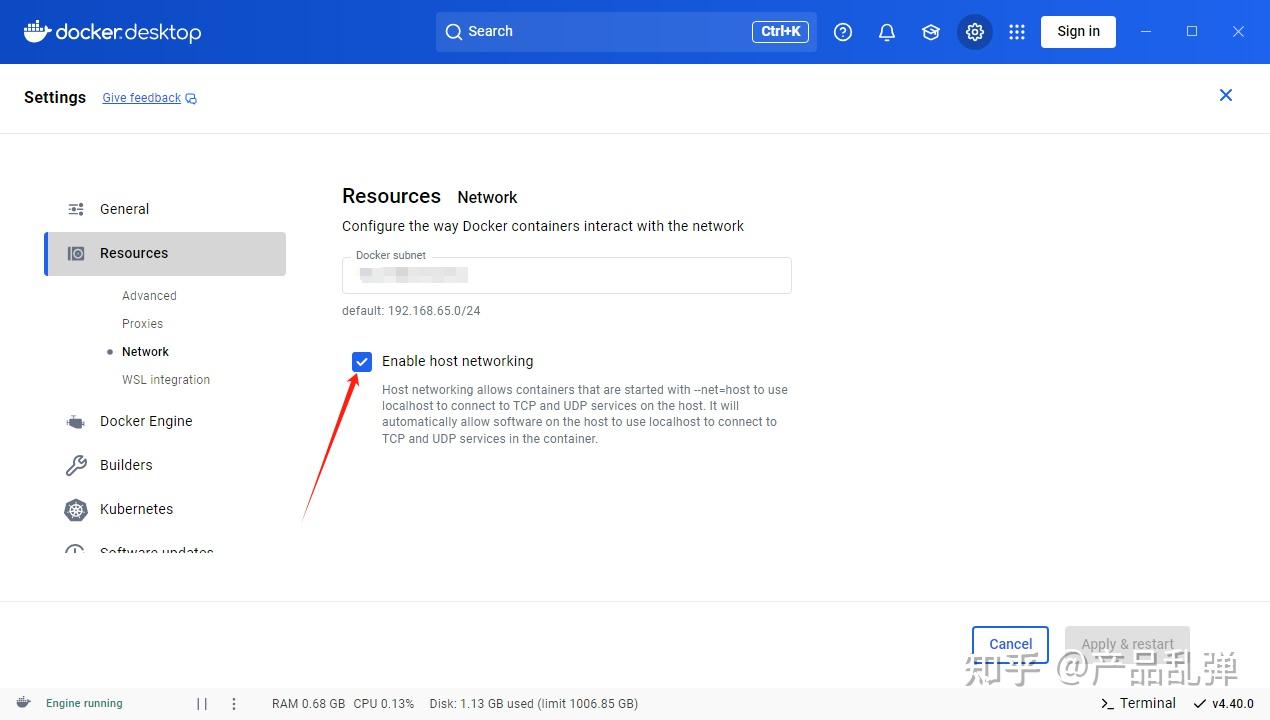Close the Docker Desktop window
Viewport: 1270px width, 720px height.
click(1238, 31)
